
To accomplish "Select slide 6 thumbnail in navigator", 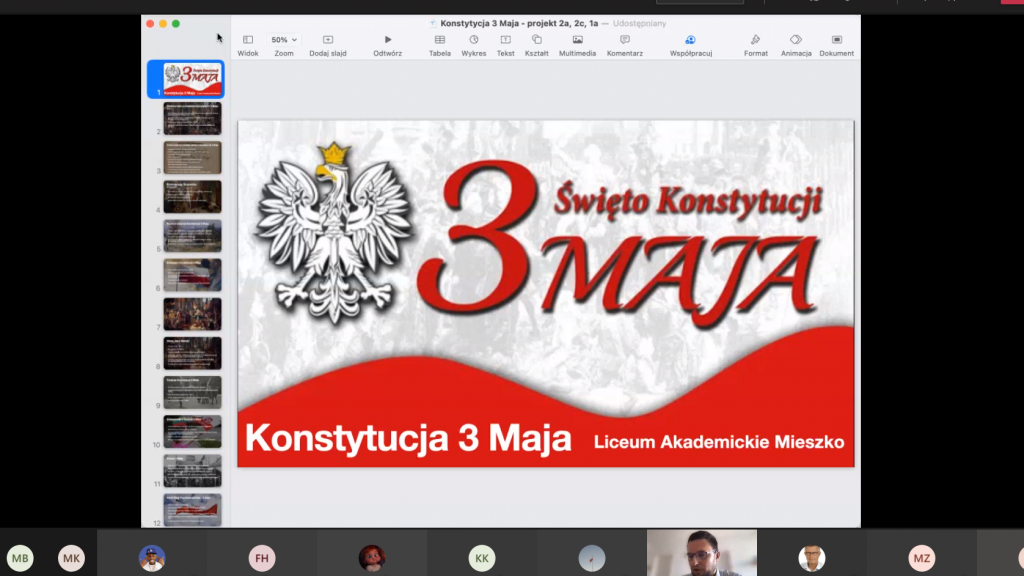I will point(192,275).
